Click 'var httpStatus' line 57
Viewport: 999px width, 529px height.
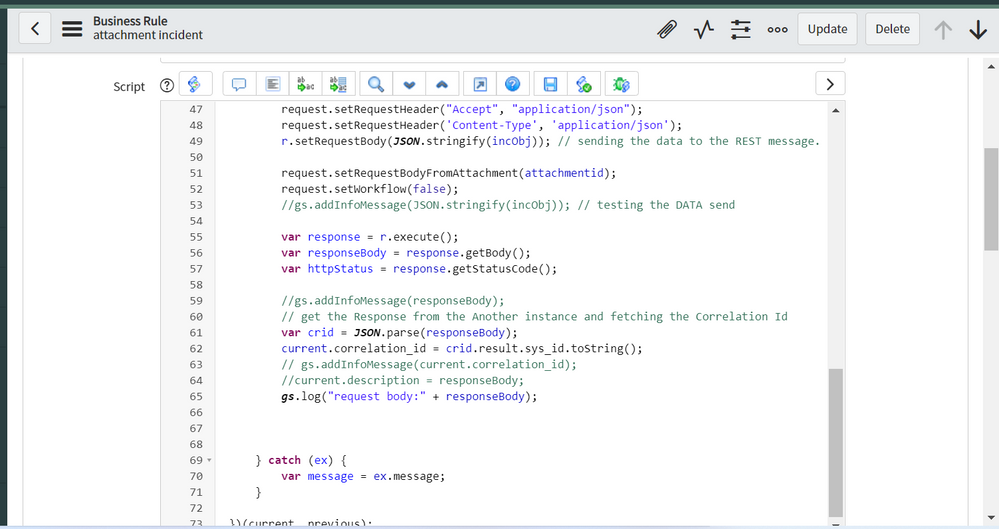(419, 268)
